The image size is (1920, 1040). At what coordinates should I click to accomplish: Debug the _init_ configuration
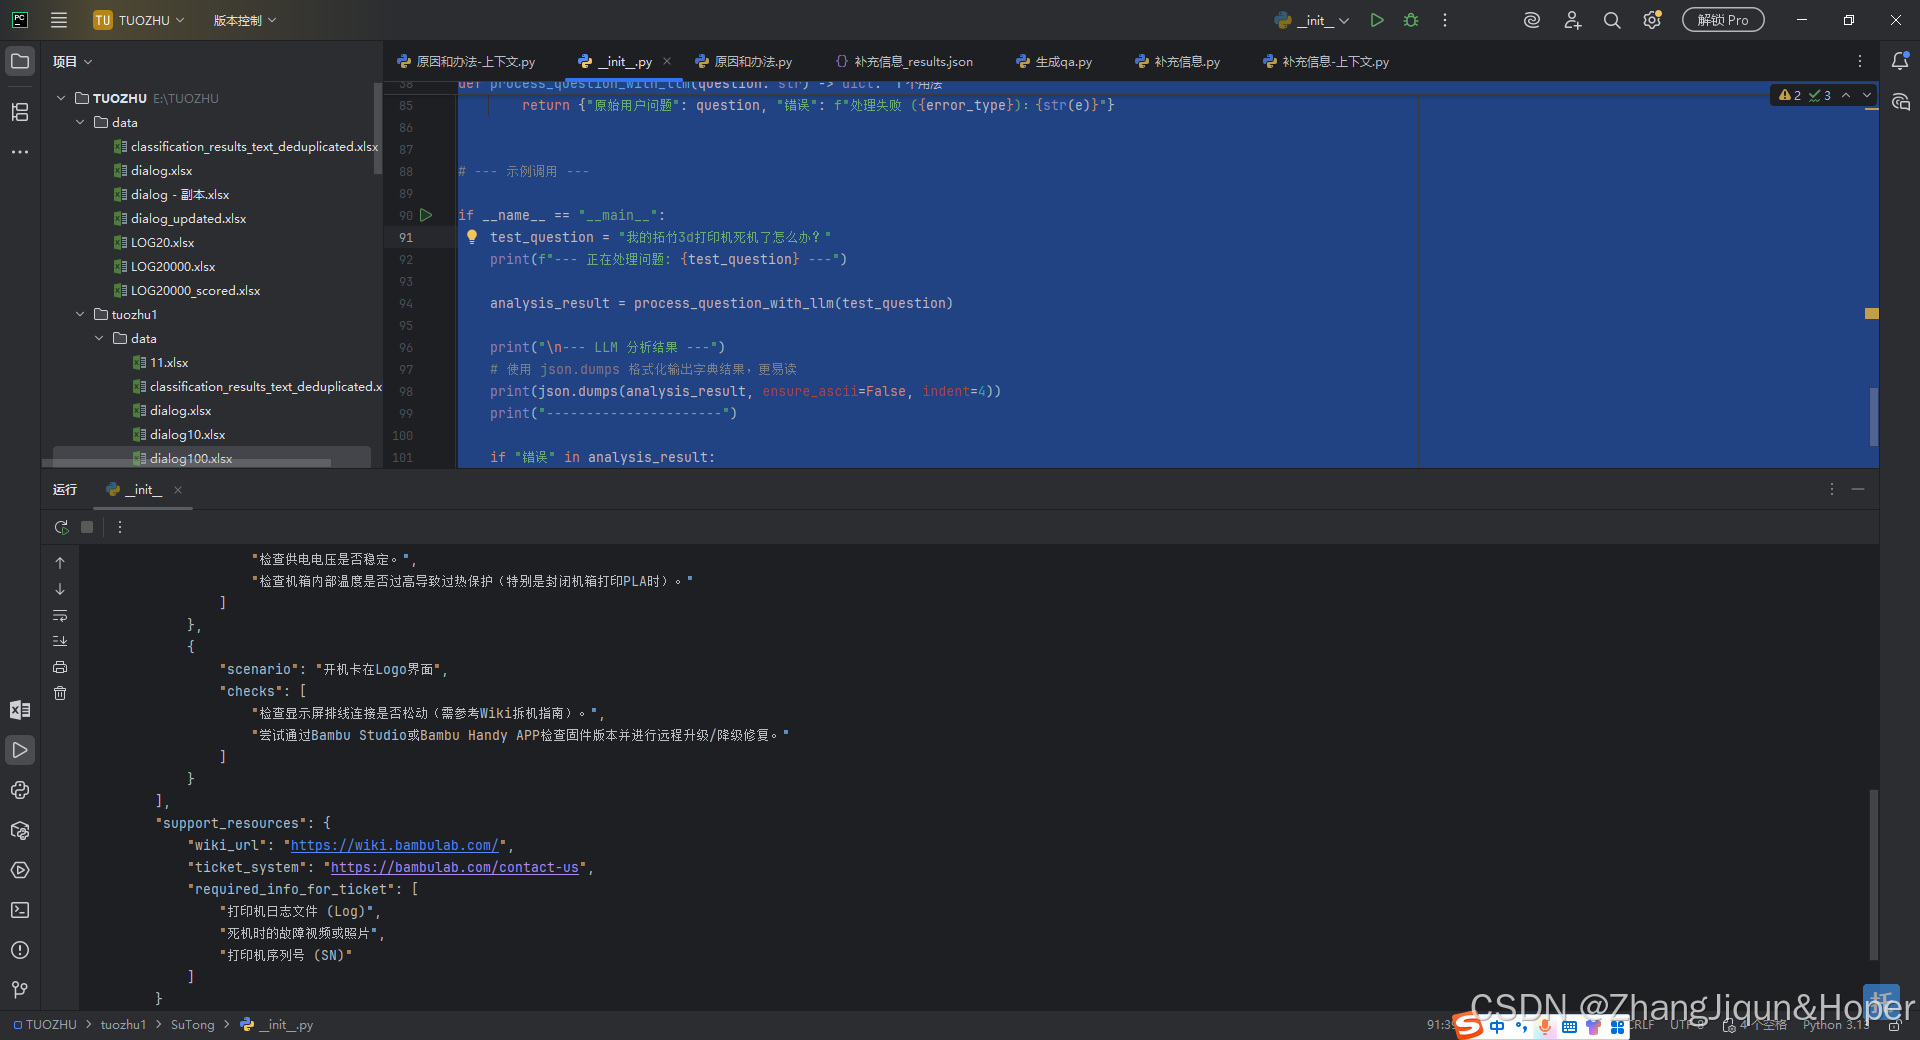pos(1411,20)
